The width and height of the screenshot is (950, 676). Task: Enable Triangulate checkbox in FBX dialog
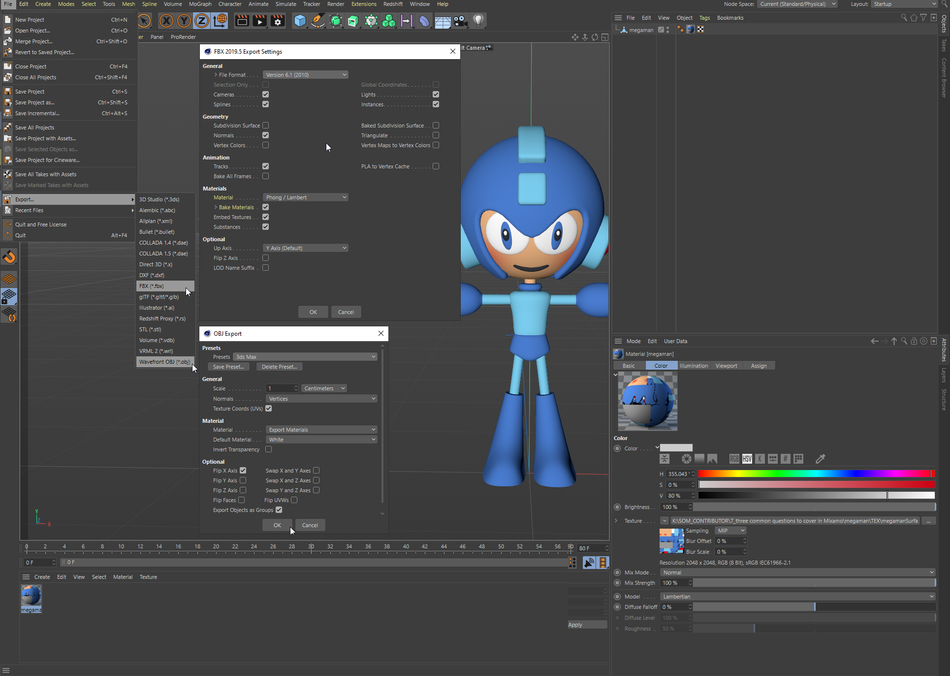pyautogui.click(x=436, y=135)
